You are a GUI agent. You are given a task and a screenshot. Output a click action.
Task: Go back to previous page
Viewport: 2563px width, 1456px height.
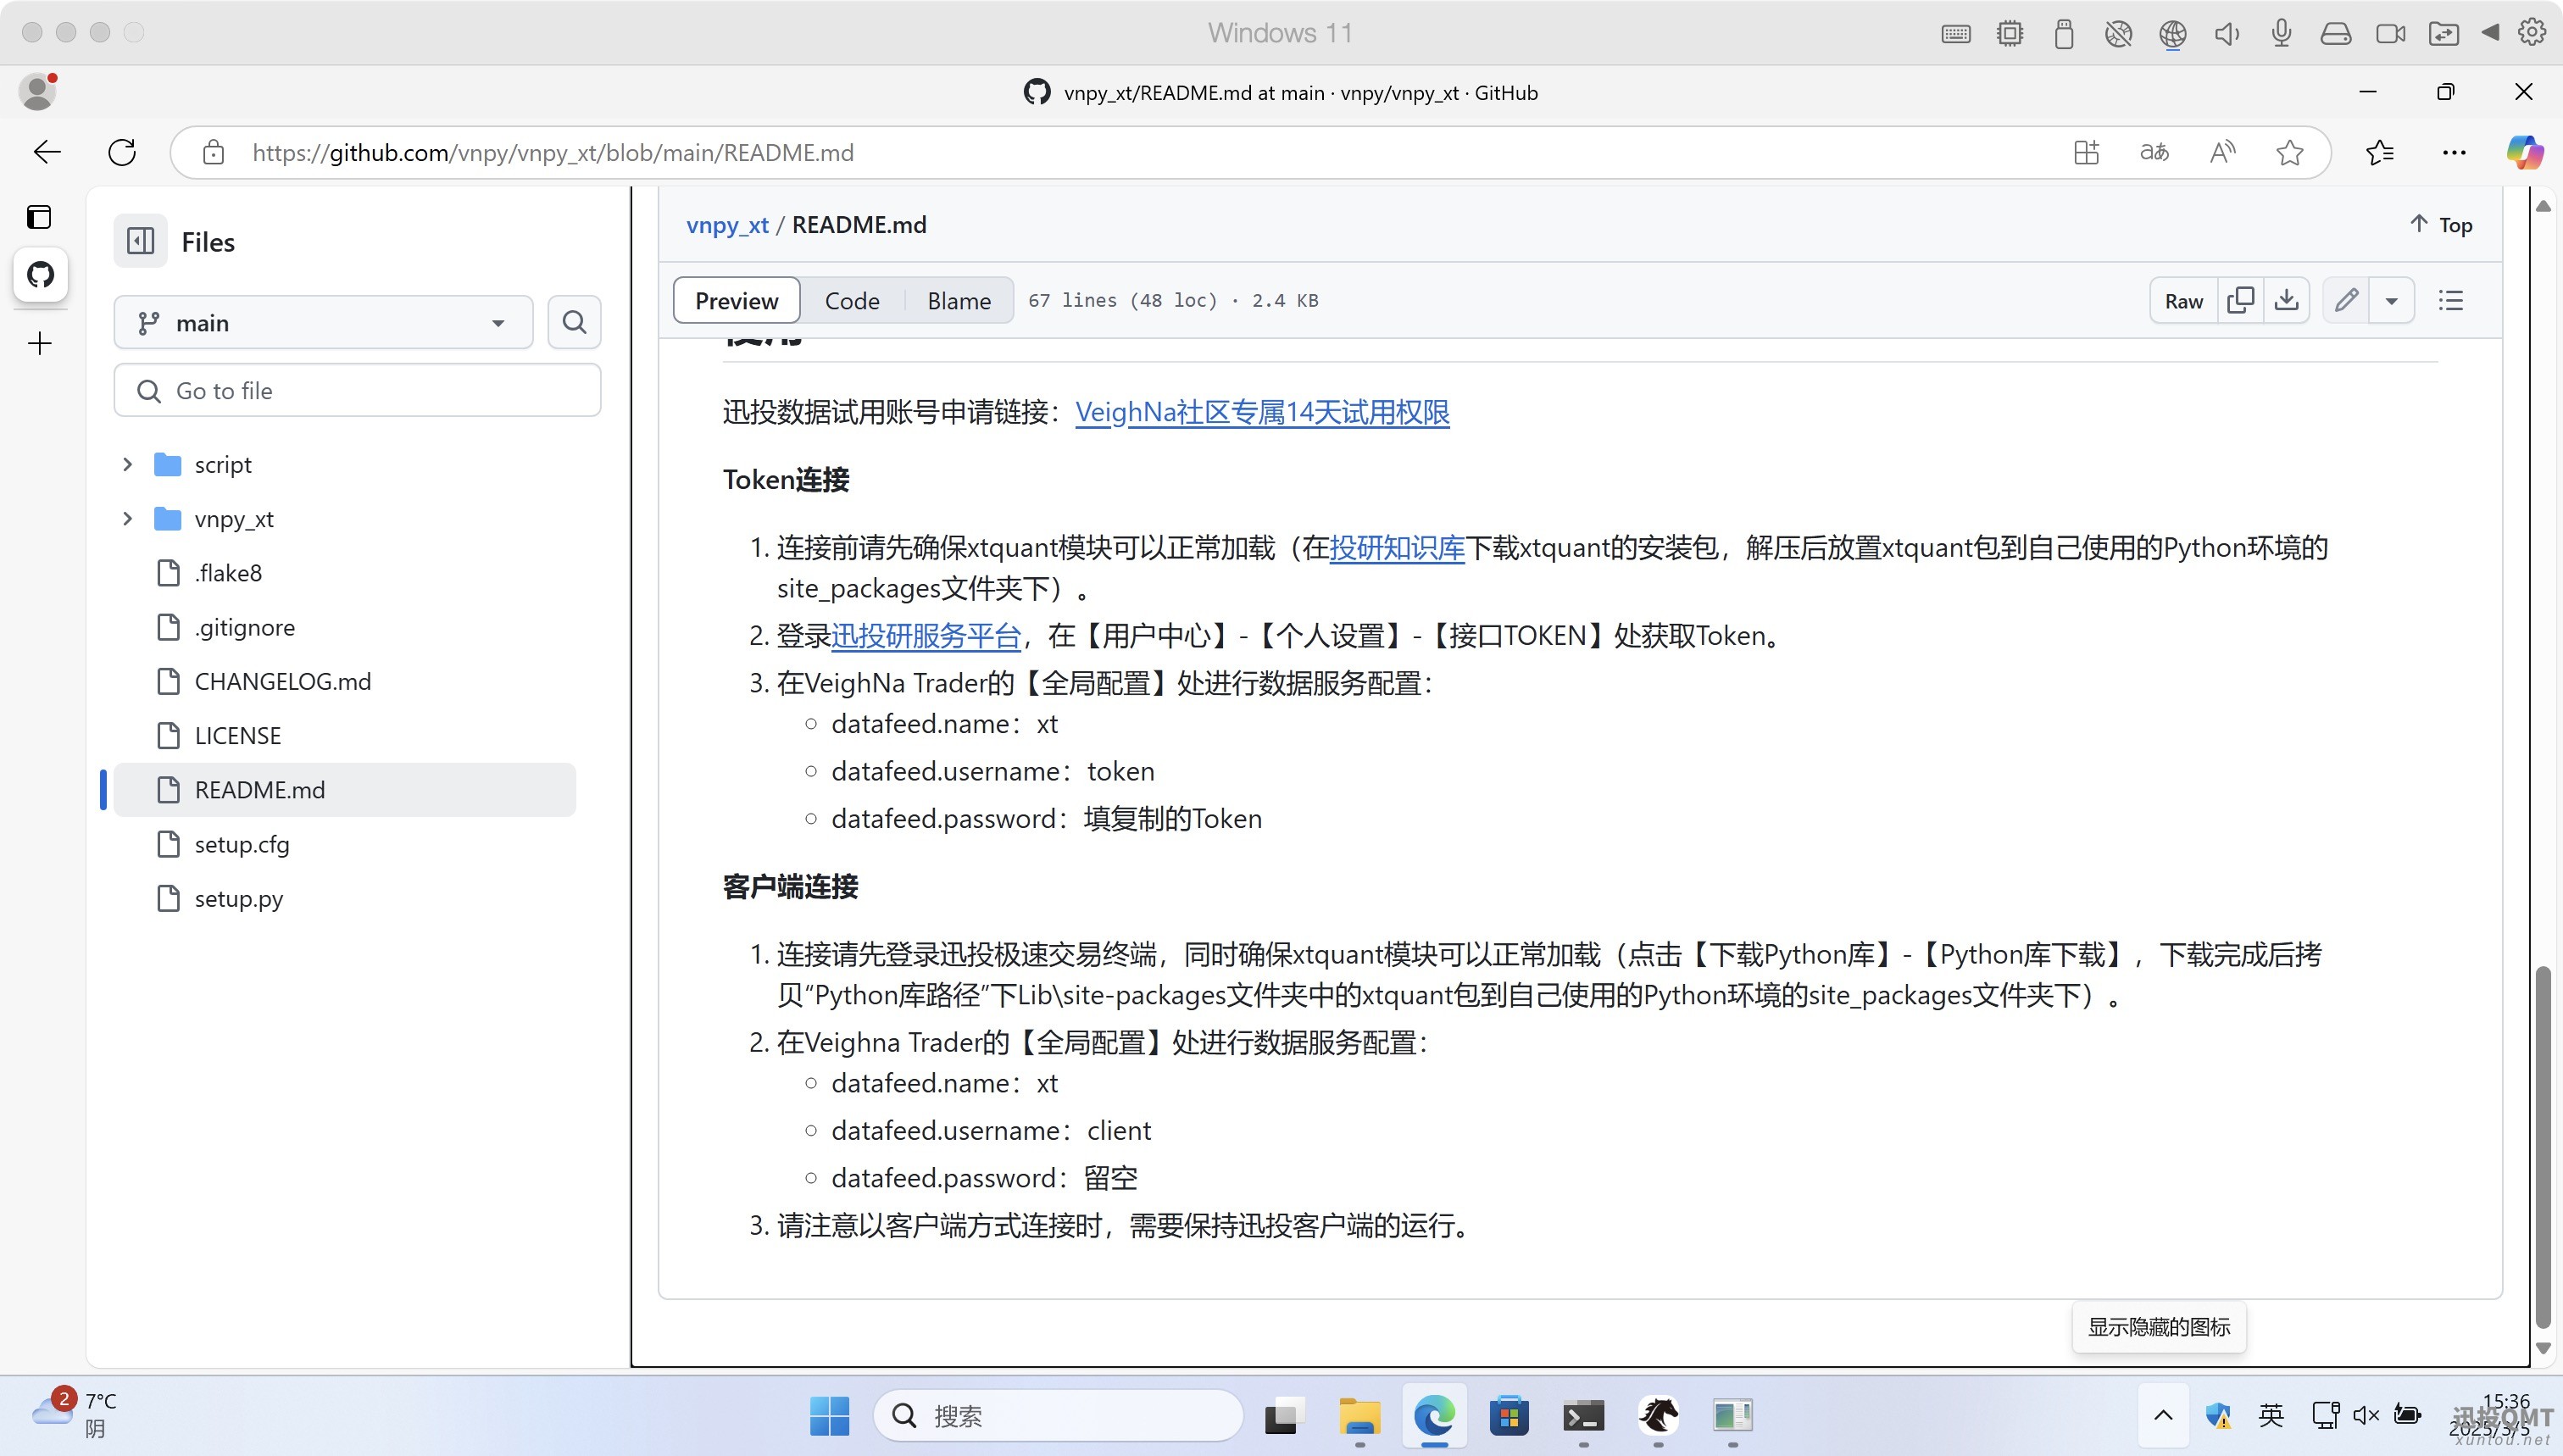click(x=47, y=152)
